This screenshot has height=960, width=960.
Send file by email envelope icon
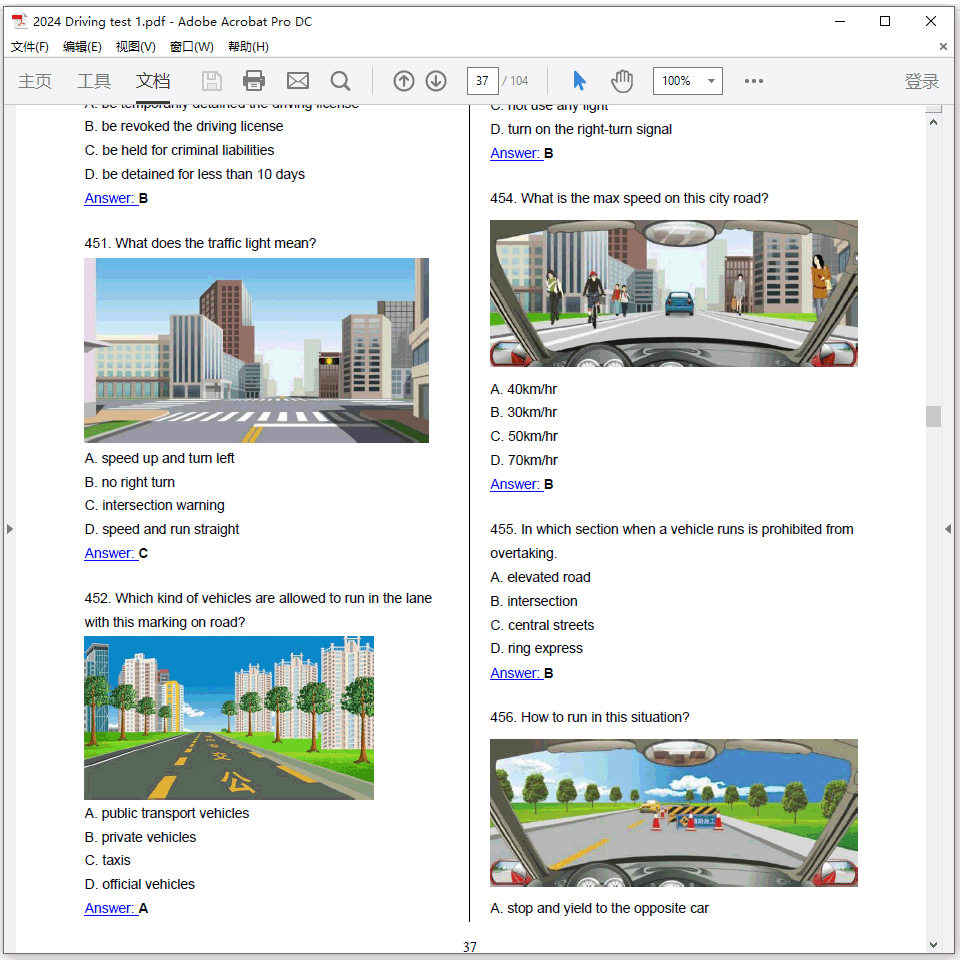click(297, 81)
